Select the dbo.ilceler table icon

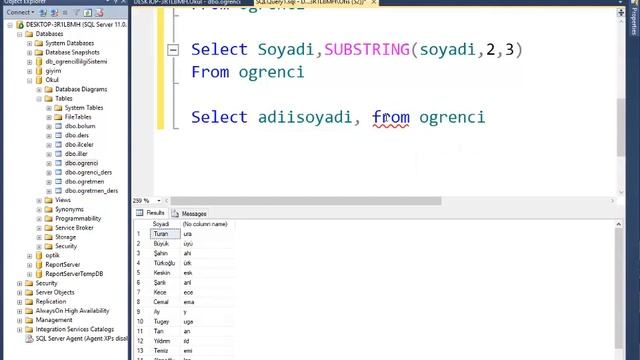(58, 144)
